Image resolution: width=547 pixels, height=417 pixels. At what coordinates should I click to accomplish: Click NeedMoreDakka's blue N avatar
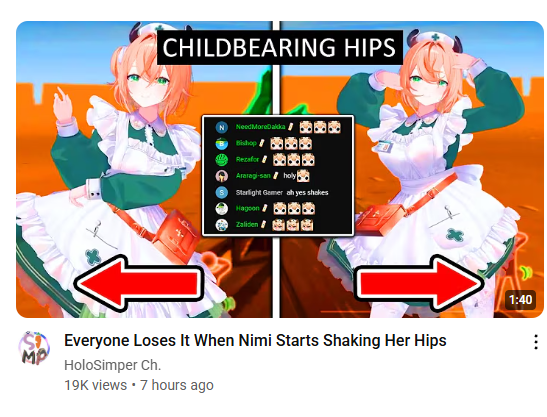[x=222, y=127]
